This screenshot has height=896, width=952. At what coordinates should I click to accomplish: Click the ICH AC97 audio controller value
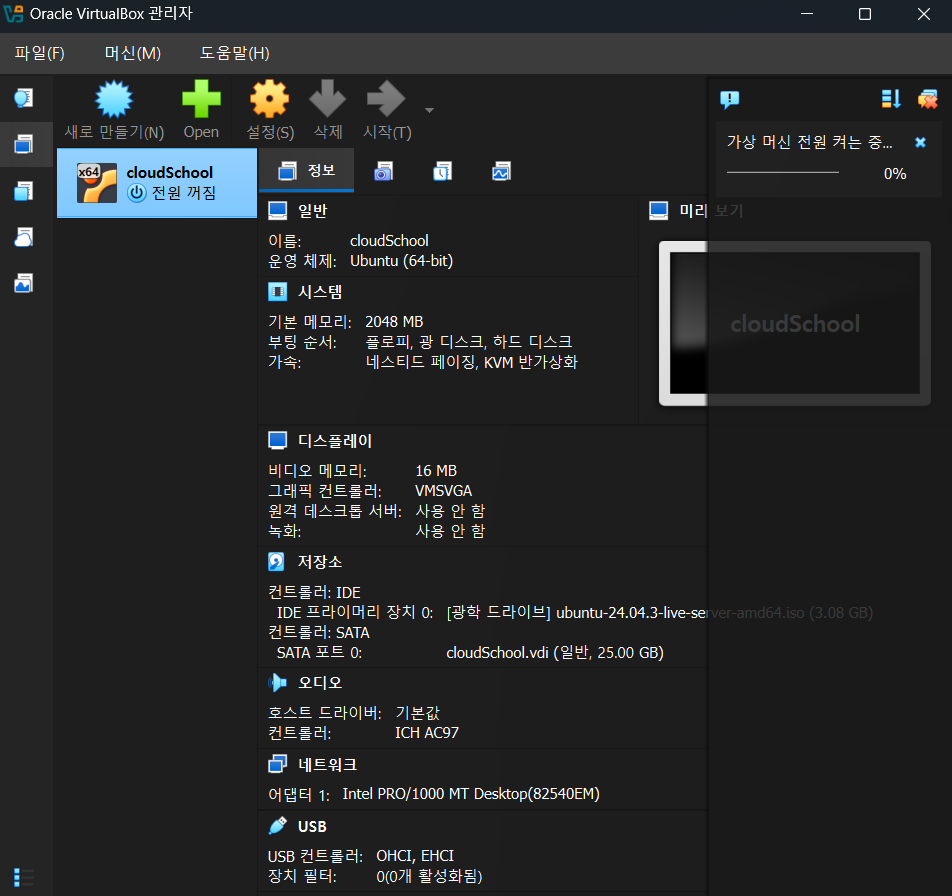coord(427,733)
